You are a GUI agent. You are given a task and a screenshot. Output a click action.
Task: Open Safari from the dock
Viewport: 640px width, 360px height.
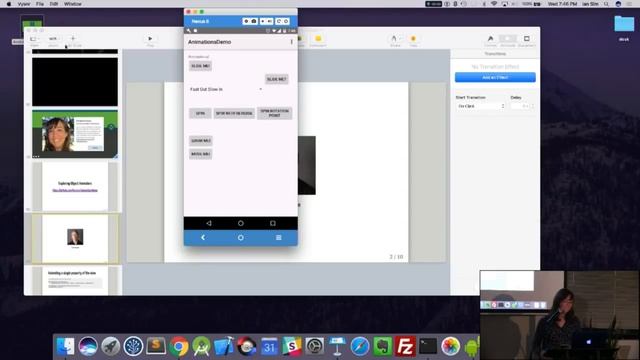pyautogui.click(x=360, y=346)
